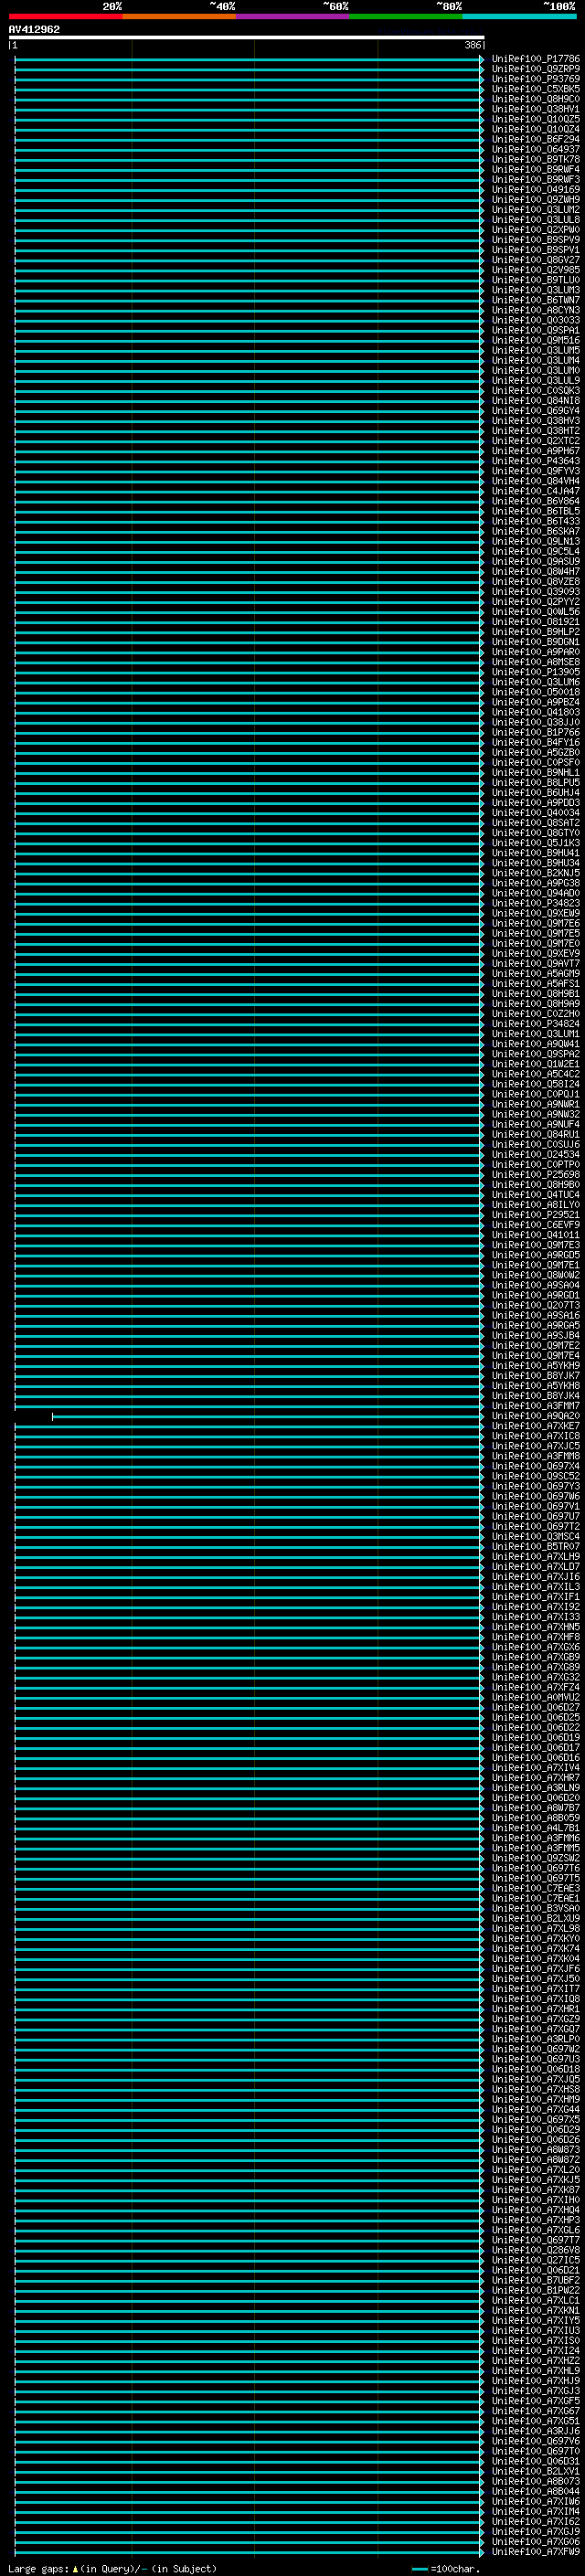
Task: Open hit UniRef100_Q9ZRP9
Action: (535, 69)
